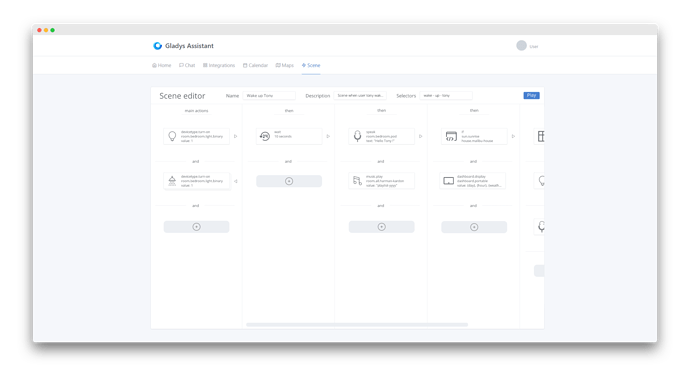Select the 'wait 10 seconds' action text

283,134
